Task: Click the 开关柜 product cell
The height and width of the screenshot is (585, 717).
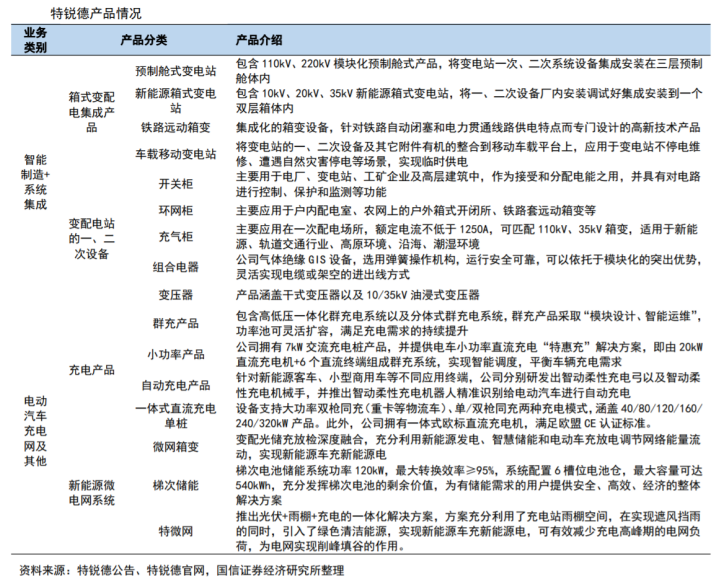Action: (175, 184)
